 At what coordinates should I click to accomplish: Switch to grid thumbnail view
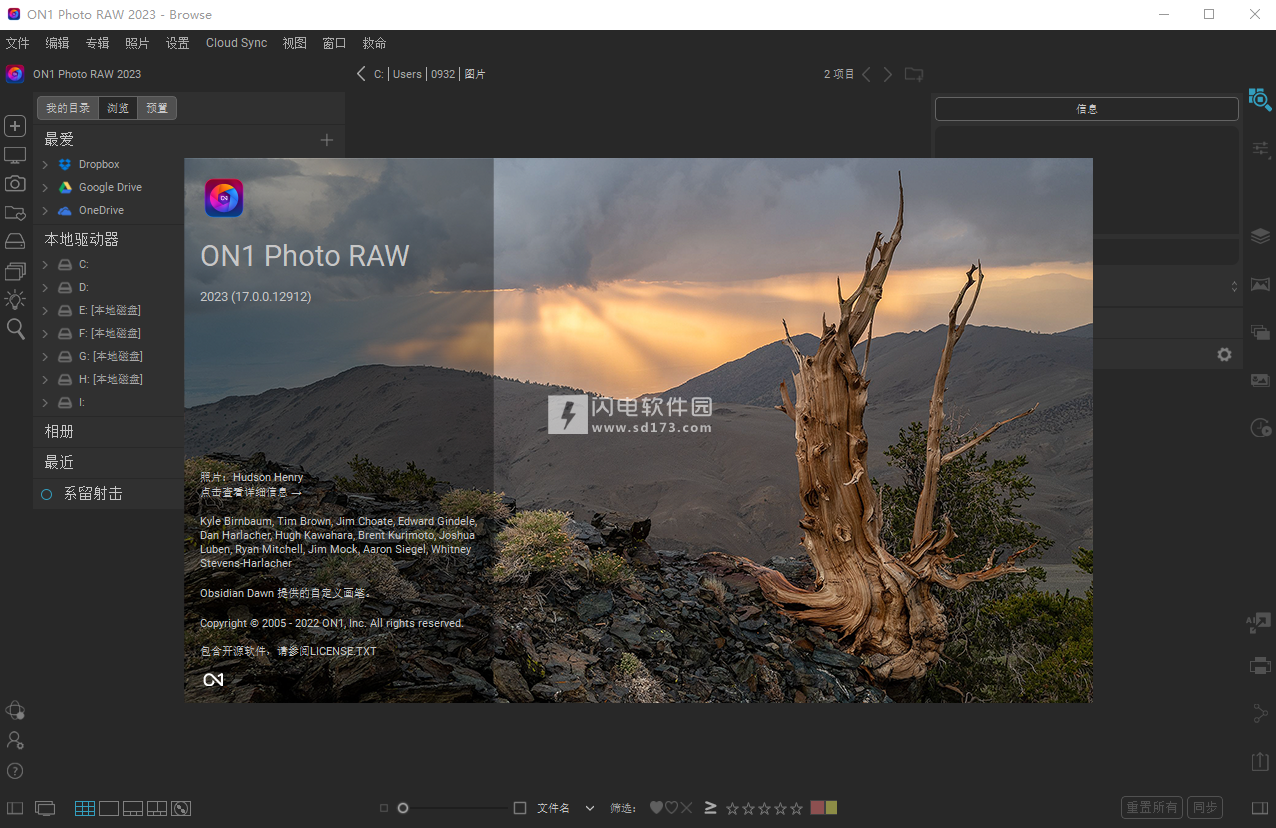[x=85, y=808]
